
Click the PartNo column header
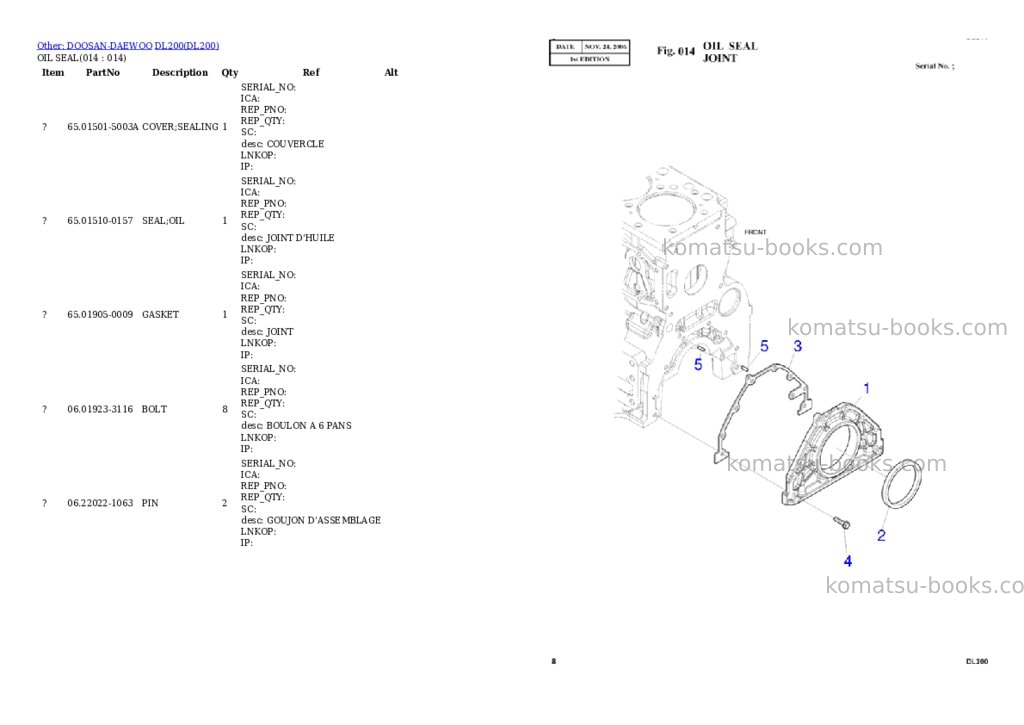coord(103,72)
